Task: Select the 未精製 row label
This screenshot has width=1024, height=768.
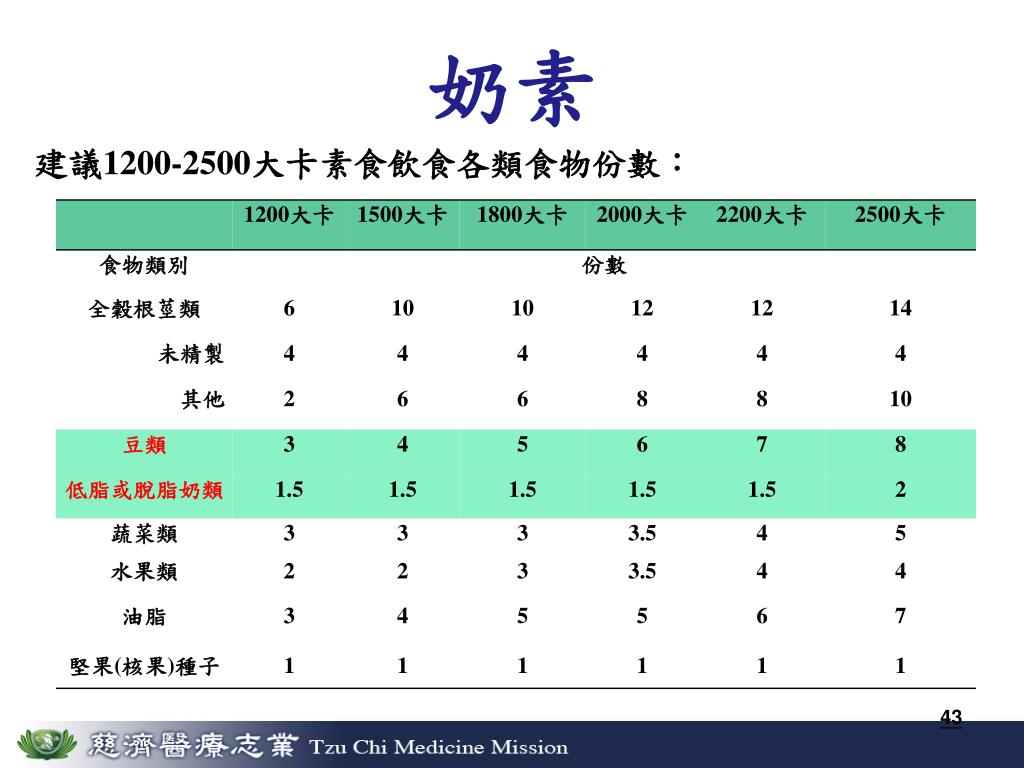Action: (x=191, y=353)
